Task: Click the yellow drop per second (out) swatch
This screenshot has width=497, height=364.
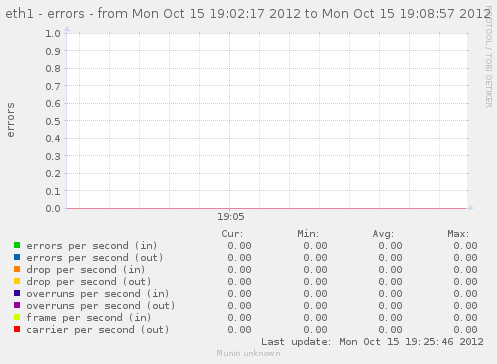Action: click(x=17, y=281)
